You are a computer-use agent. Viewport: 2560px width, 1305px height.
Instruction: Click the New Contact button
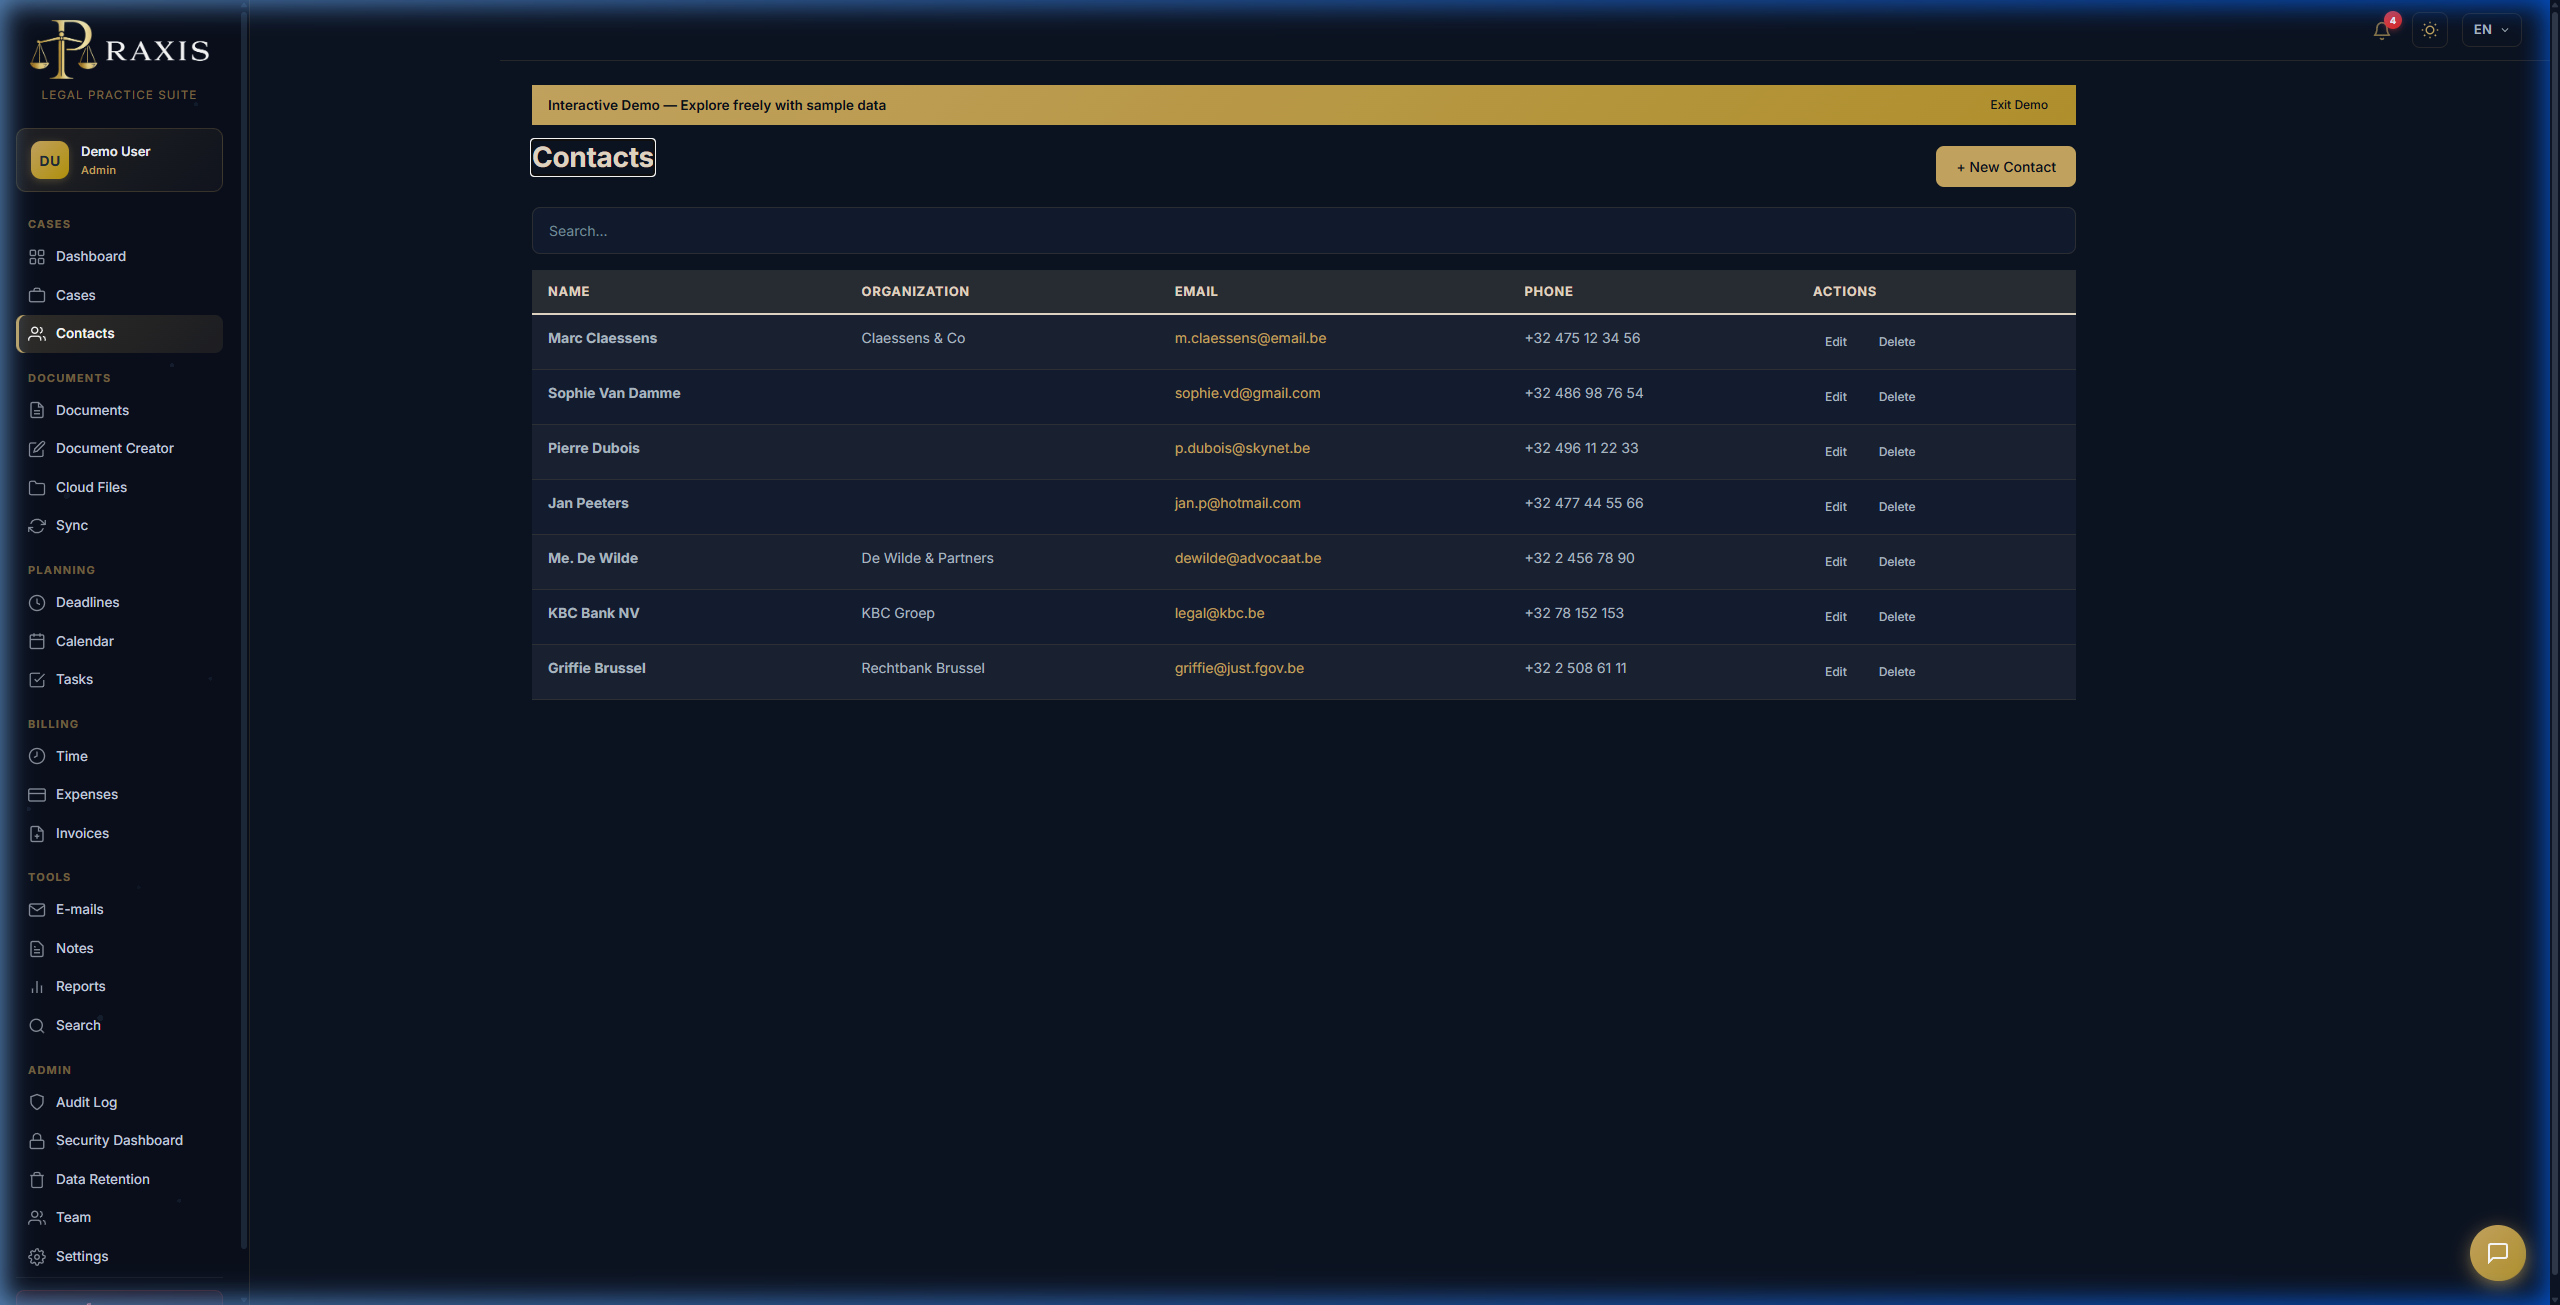coord(2005,167)
